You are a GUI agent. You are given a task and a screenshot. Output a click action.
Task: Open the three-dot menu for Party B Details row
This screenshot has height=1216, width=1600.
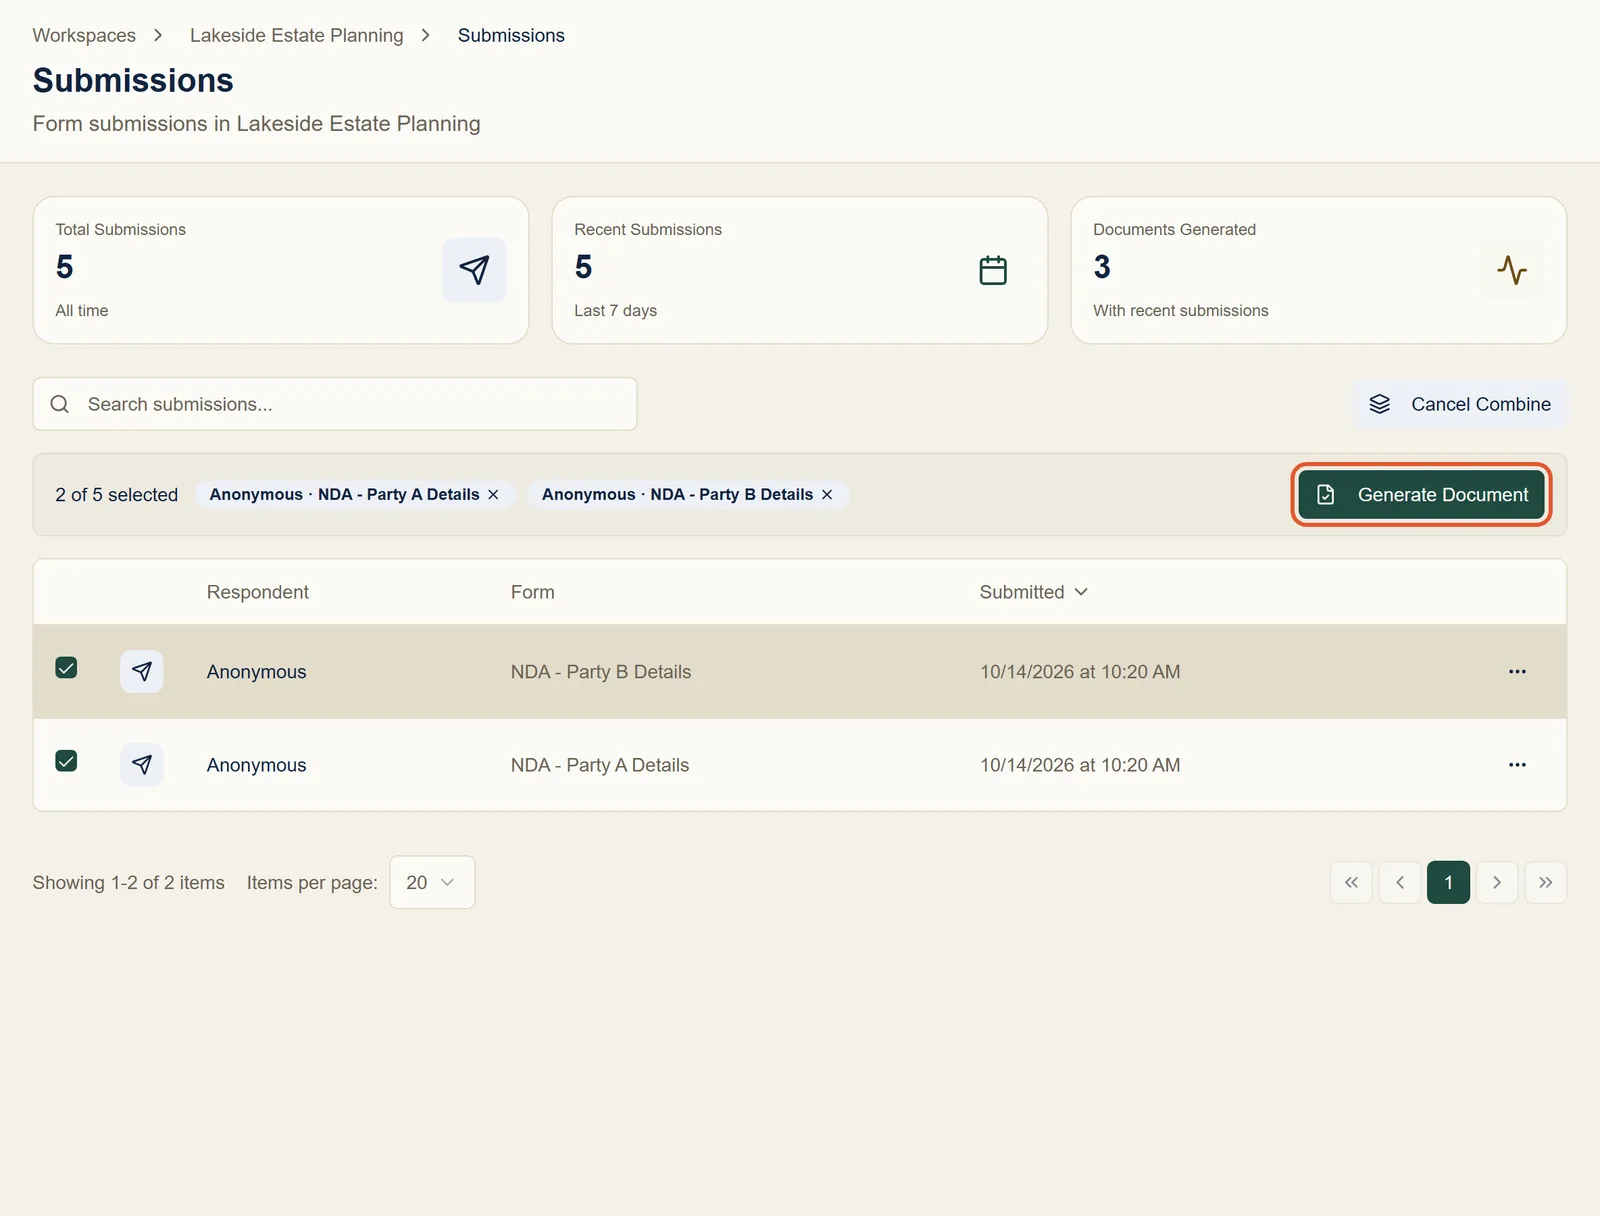pyautogui.click(x=1517, y=672)
